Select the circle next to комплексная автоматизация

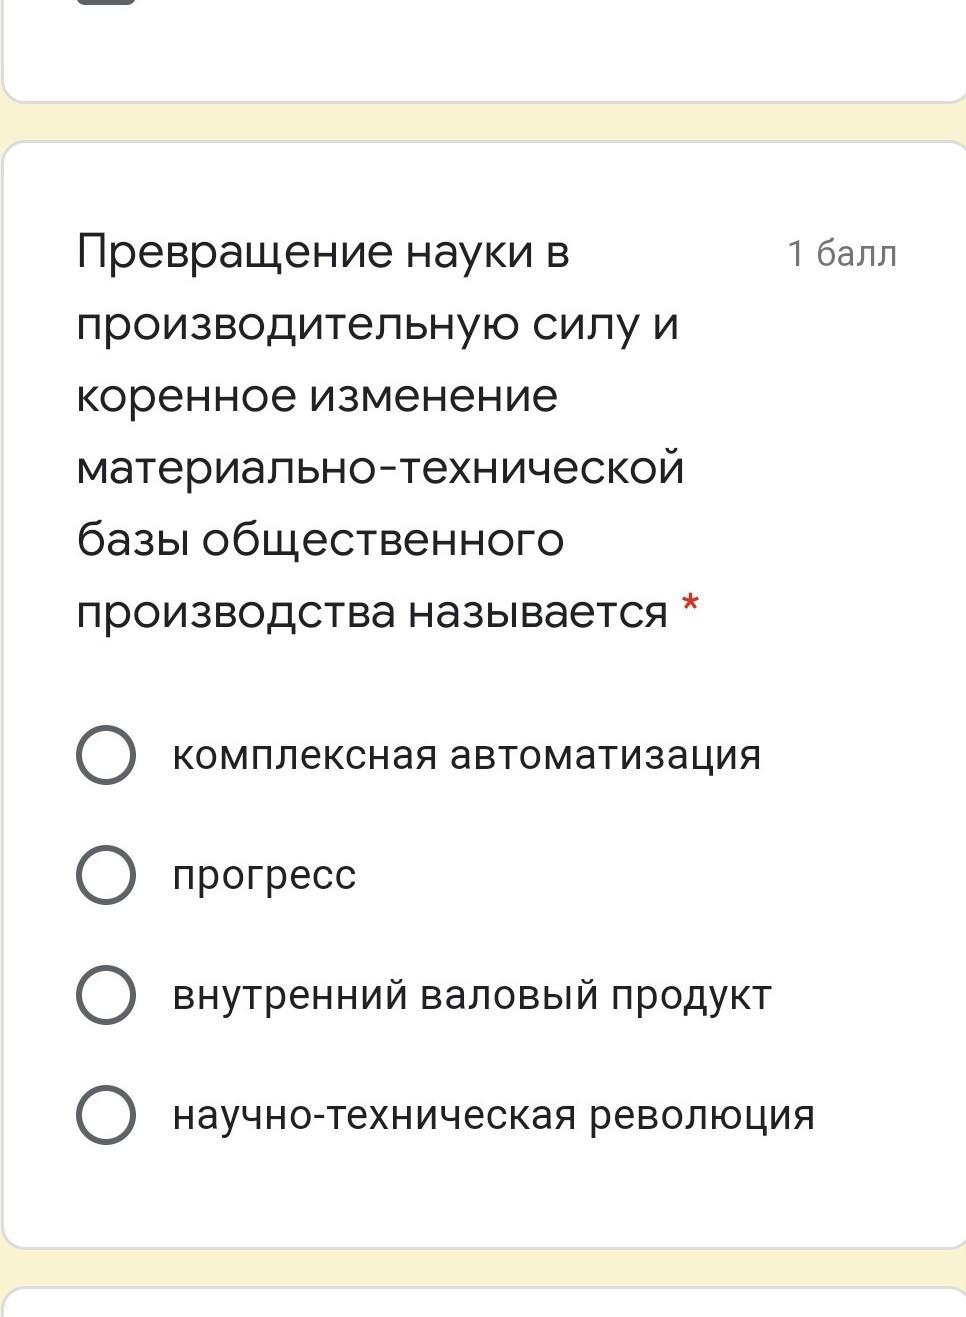pos(106,755)
